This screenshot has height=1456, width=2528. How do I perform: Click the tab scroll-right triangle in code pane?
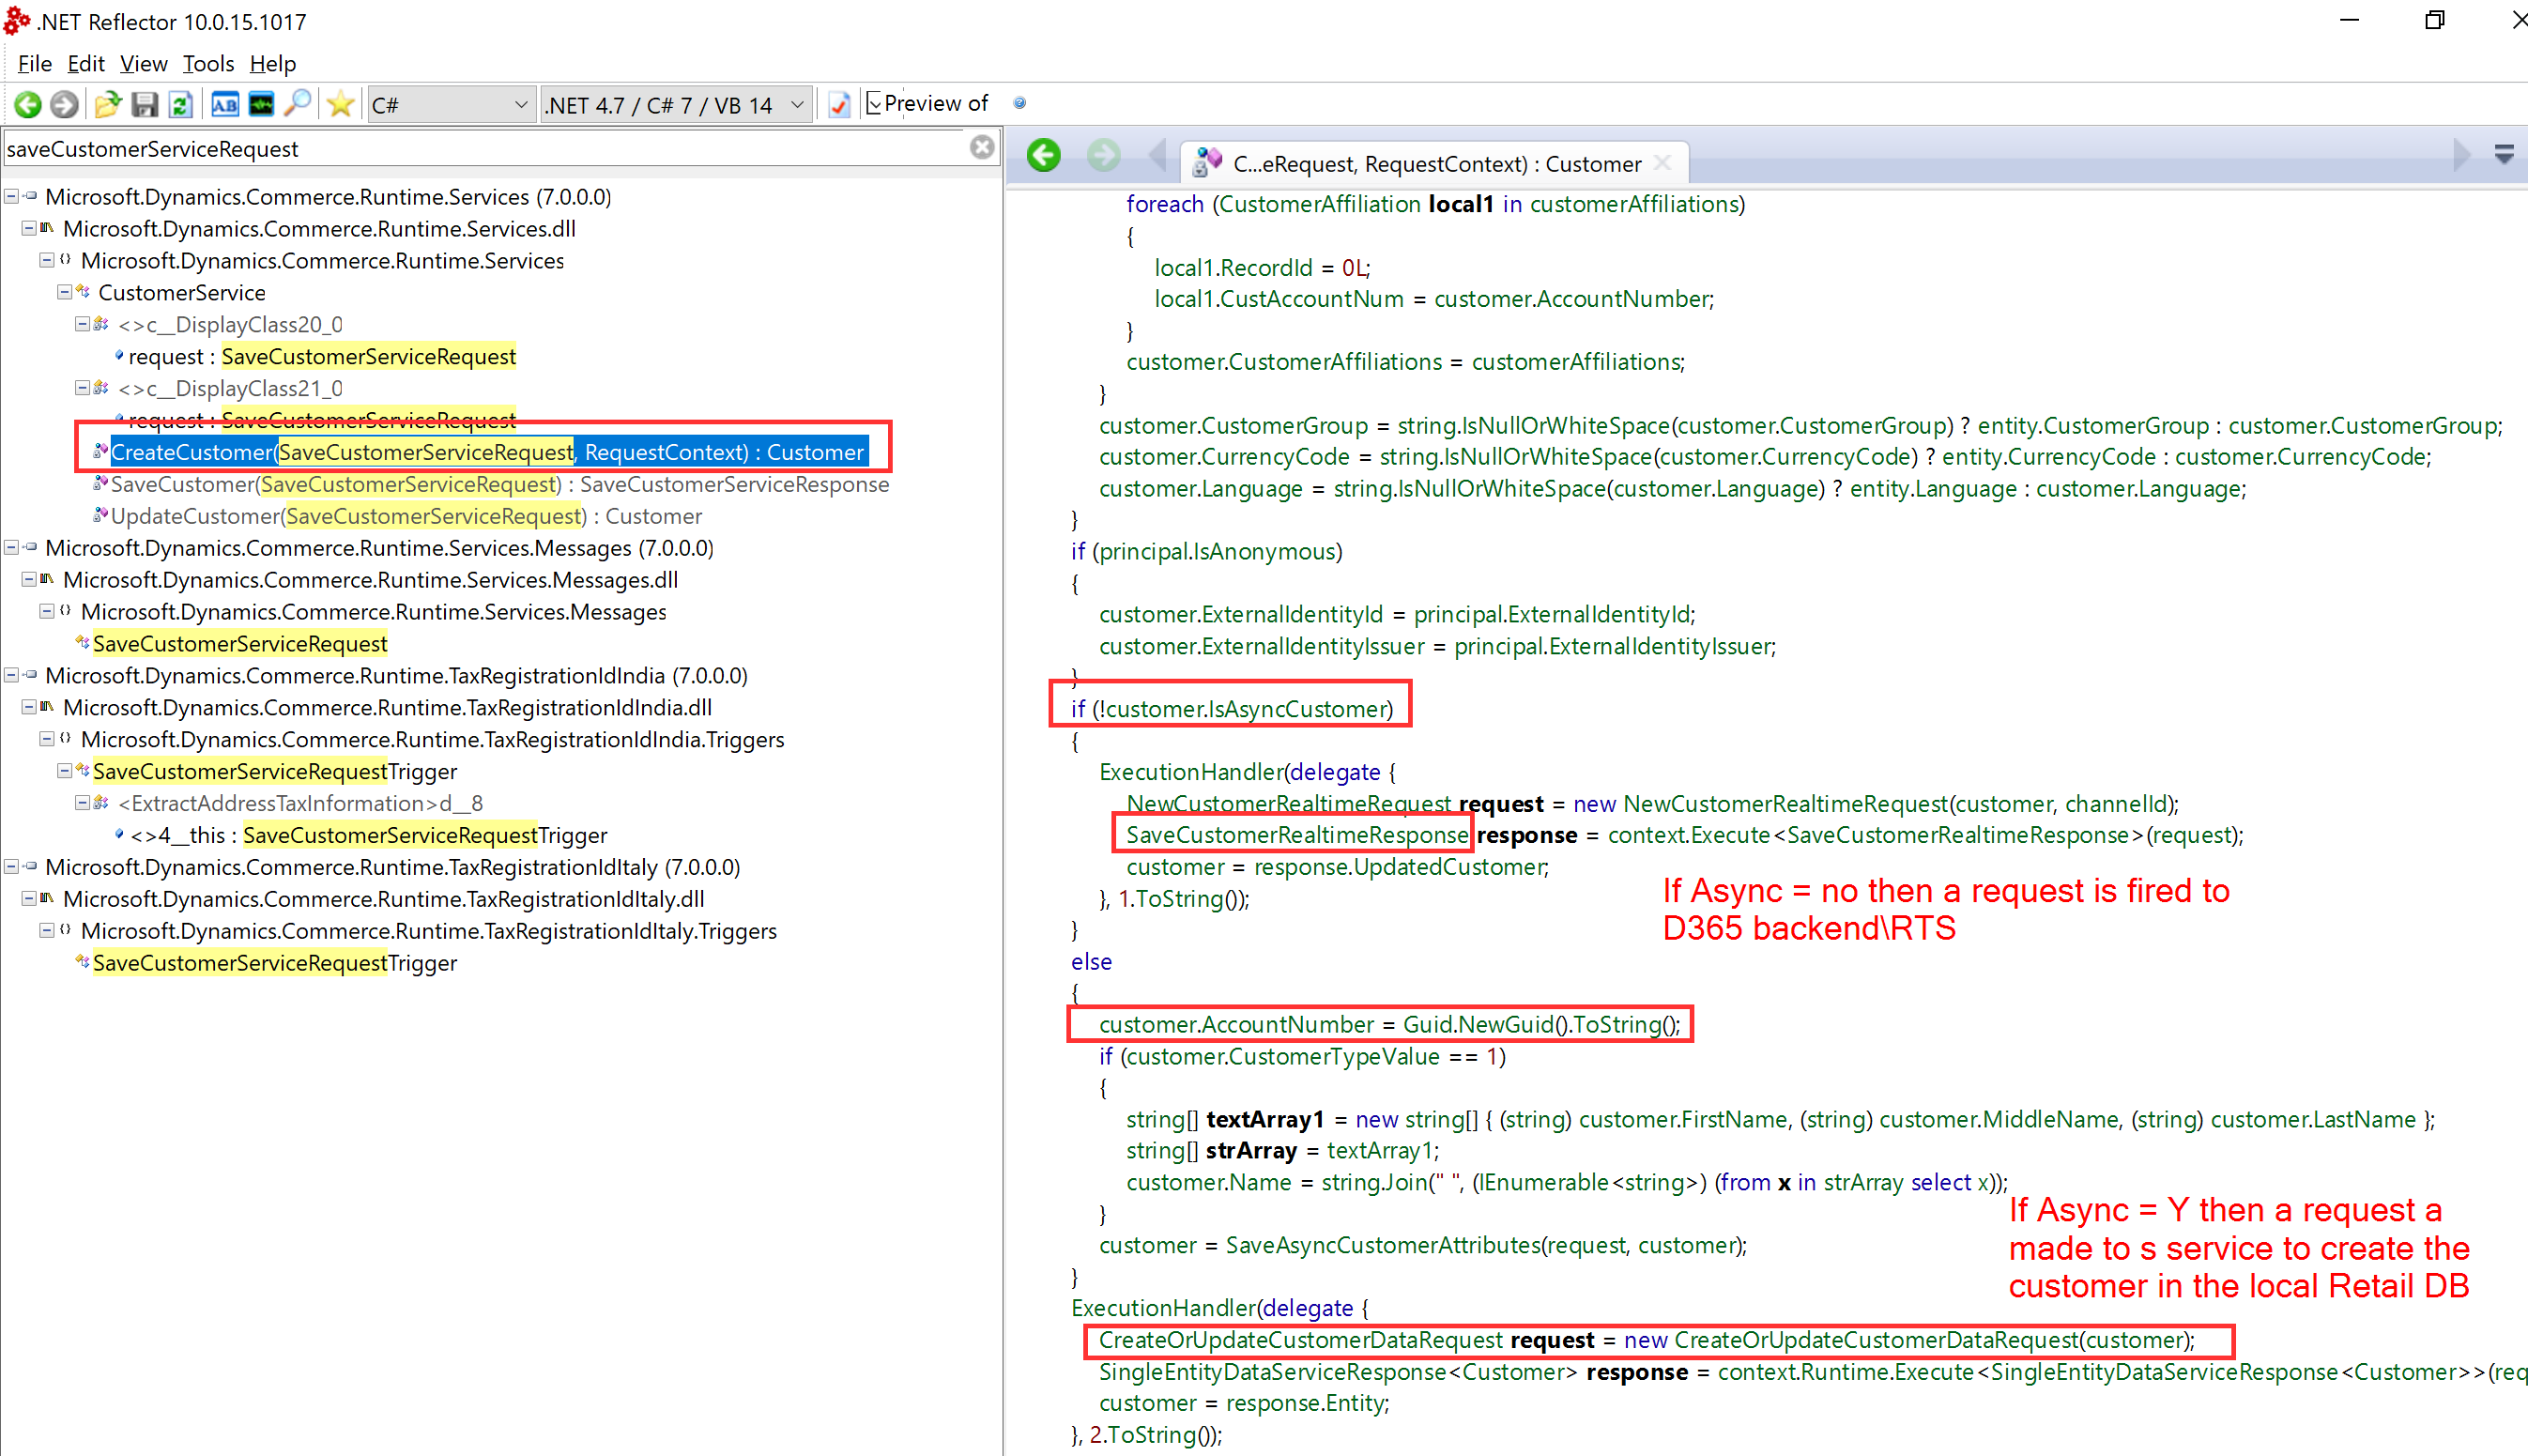[2461, 155]
